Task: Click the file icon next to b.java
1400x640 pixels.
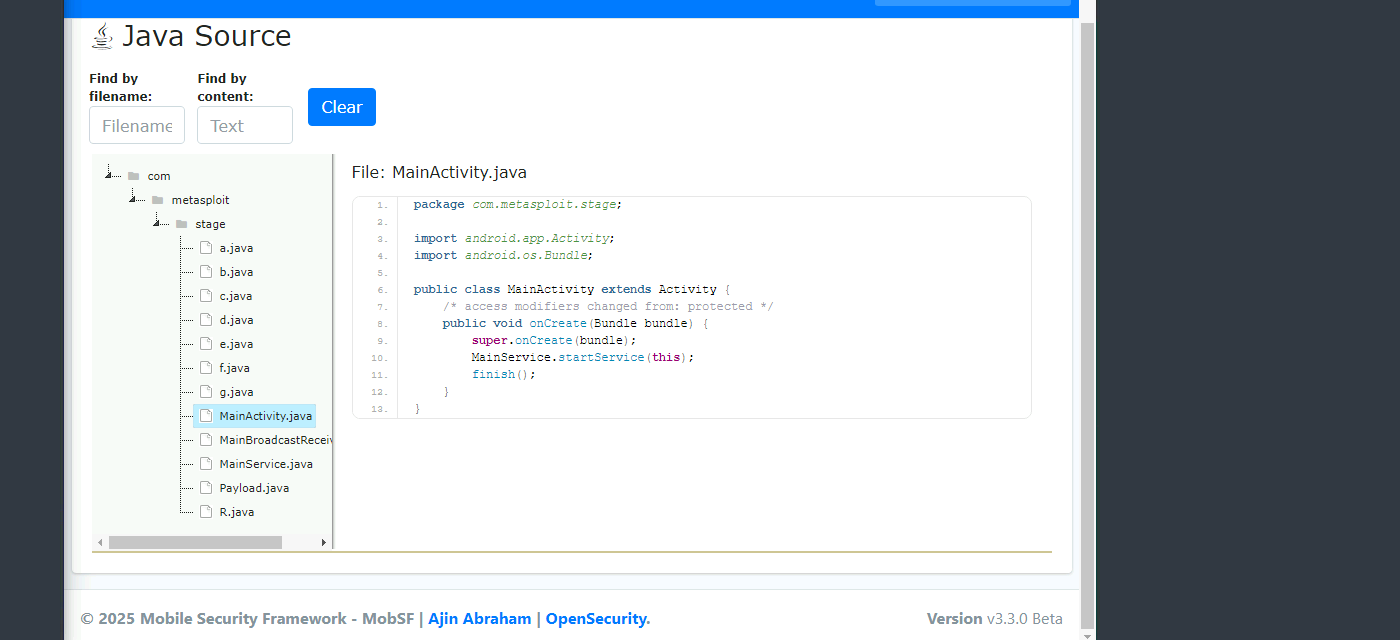Action: point(205,272)
